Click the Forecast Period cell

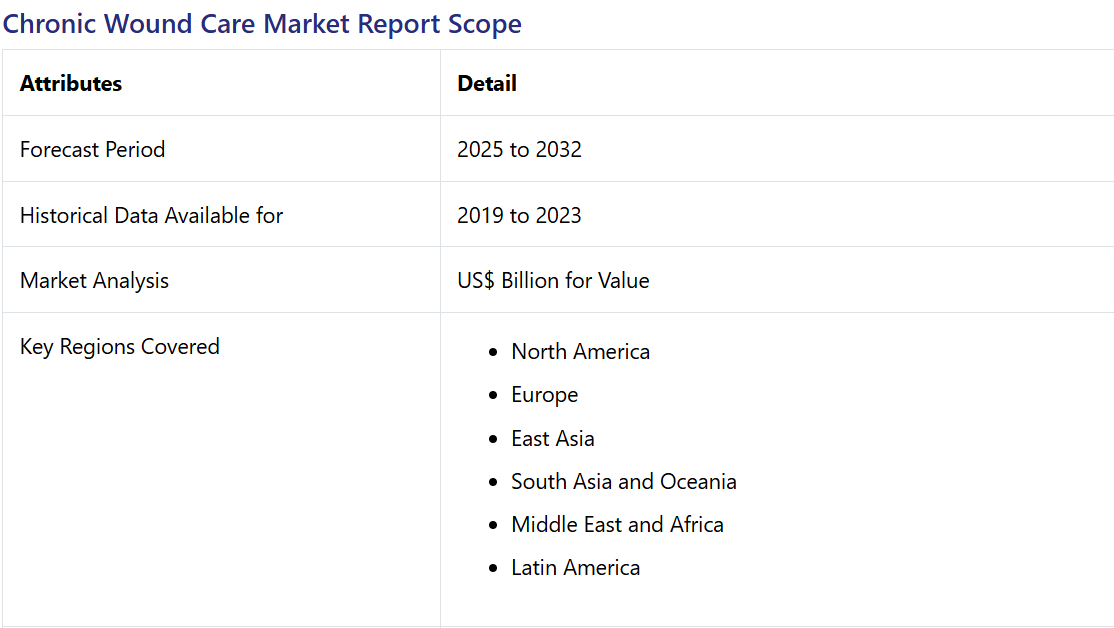[x=92, y=150]
